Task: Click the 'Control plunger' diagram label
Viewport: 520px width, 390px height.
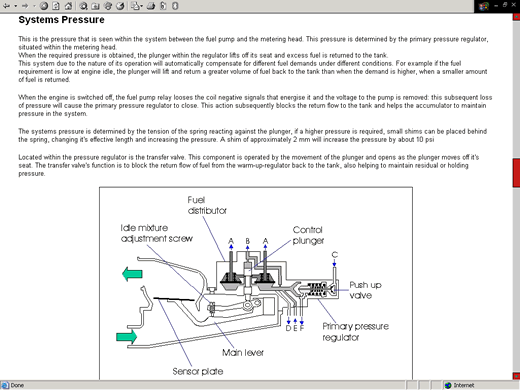Action: pos(308,235)
